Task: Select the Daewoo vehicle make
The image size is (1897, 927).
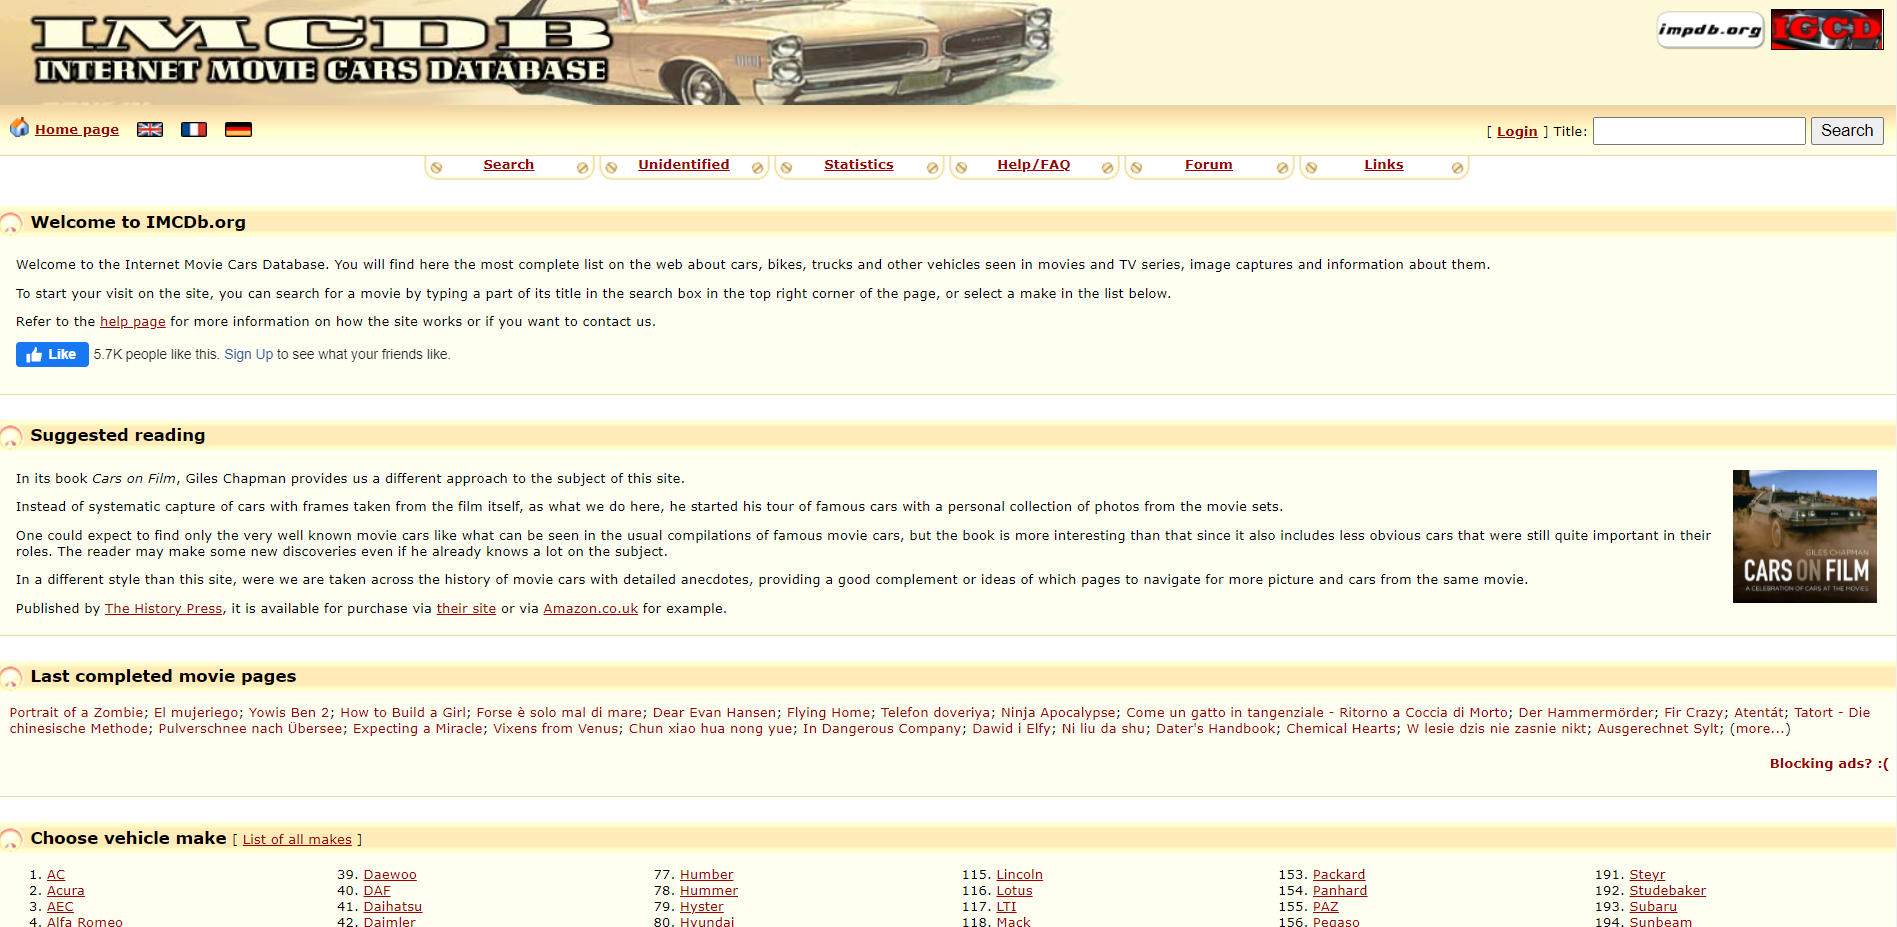Action: point(390,875)
